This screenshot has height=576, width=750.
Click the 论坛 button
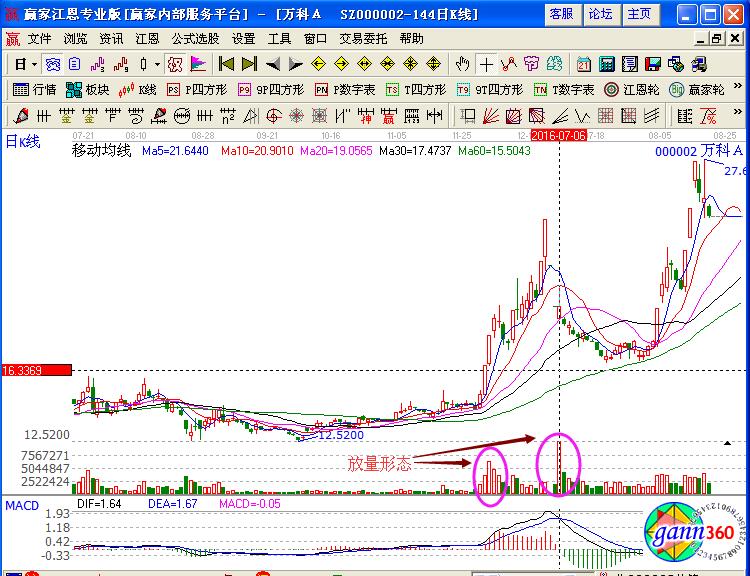click(600, 14)
